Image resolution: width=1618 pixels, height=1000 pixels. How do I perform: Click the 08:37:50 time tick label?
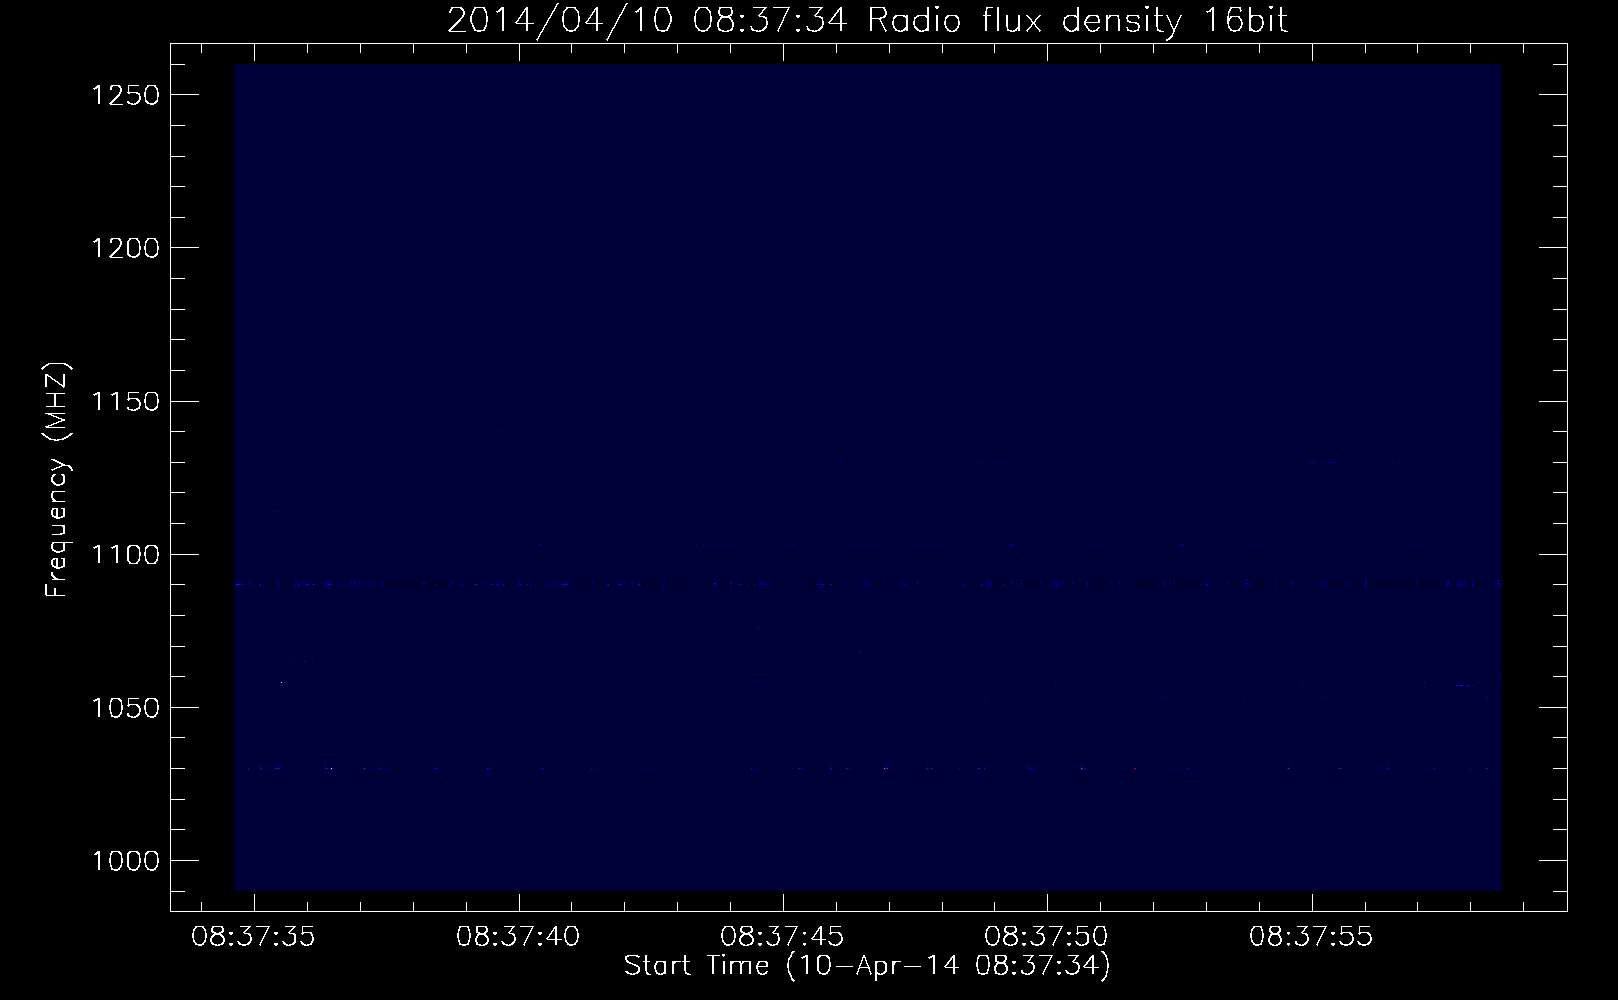[1046, 937]
